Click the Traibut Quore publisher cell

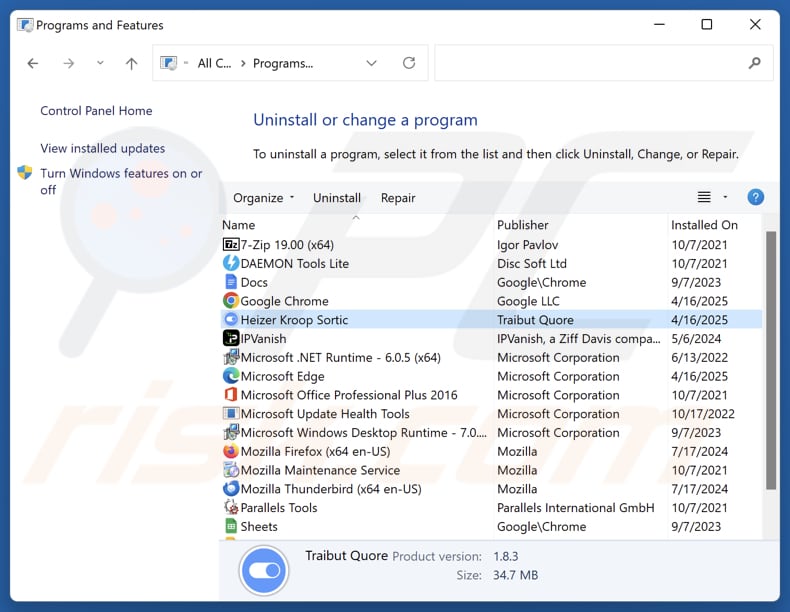click(x=535, y=320)
